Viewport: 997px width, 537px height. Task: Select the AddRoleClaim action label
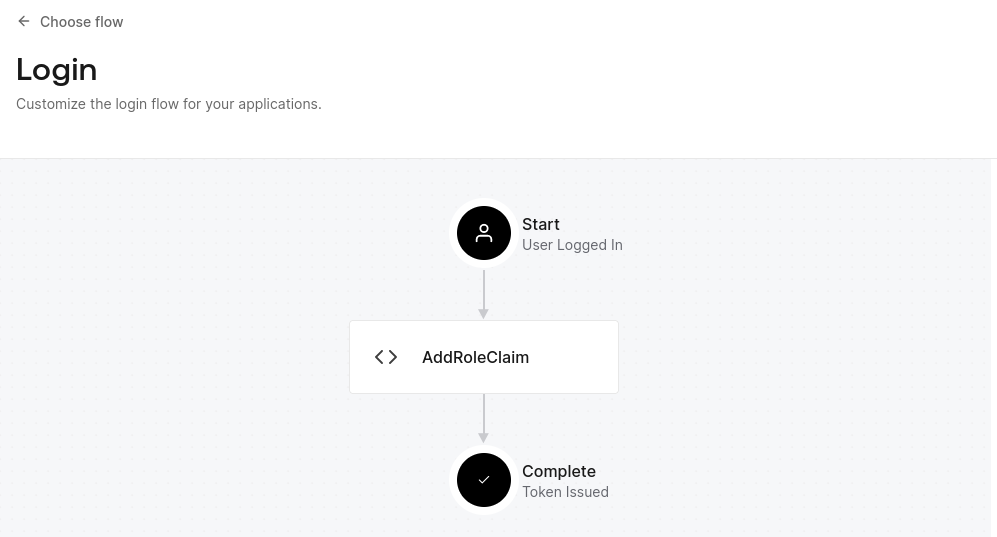[x=475, y=357]
